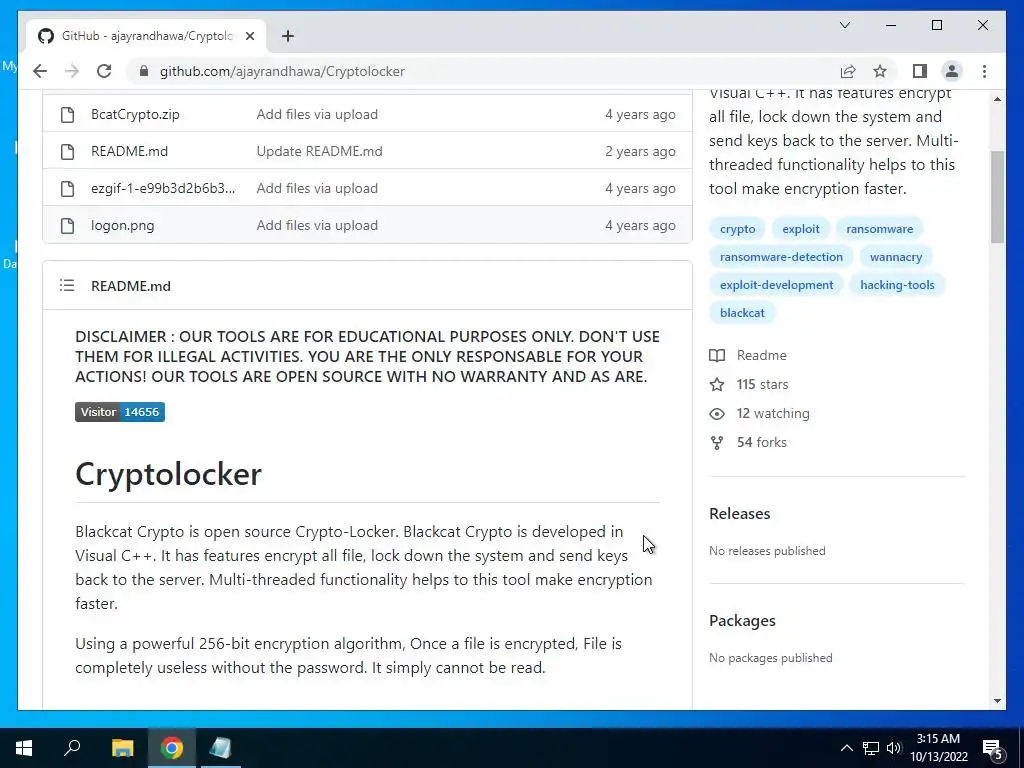Select the ransomware topic tag
Image resolution: width=1024 pixels, height=768 pixels.
pyautogui.click(x=880, y=229)
